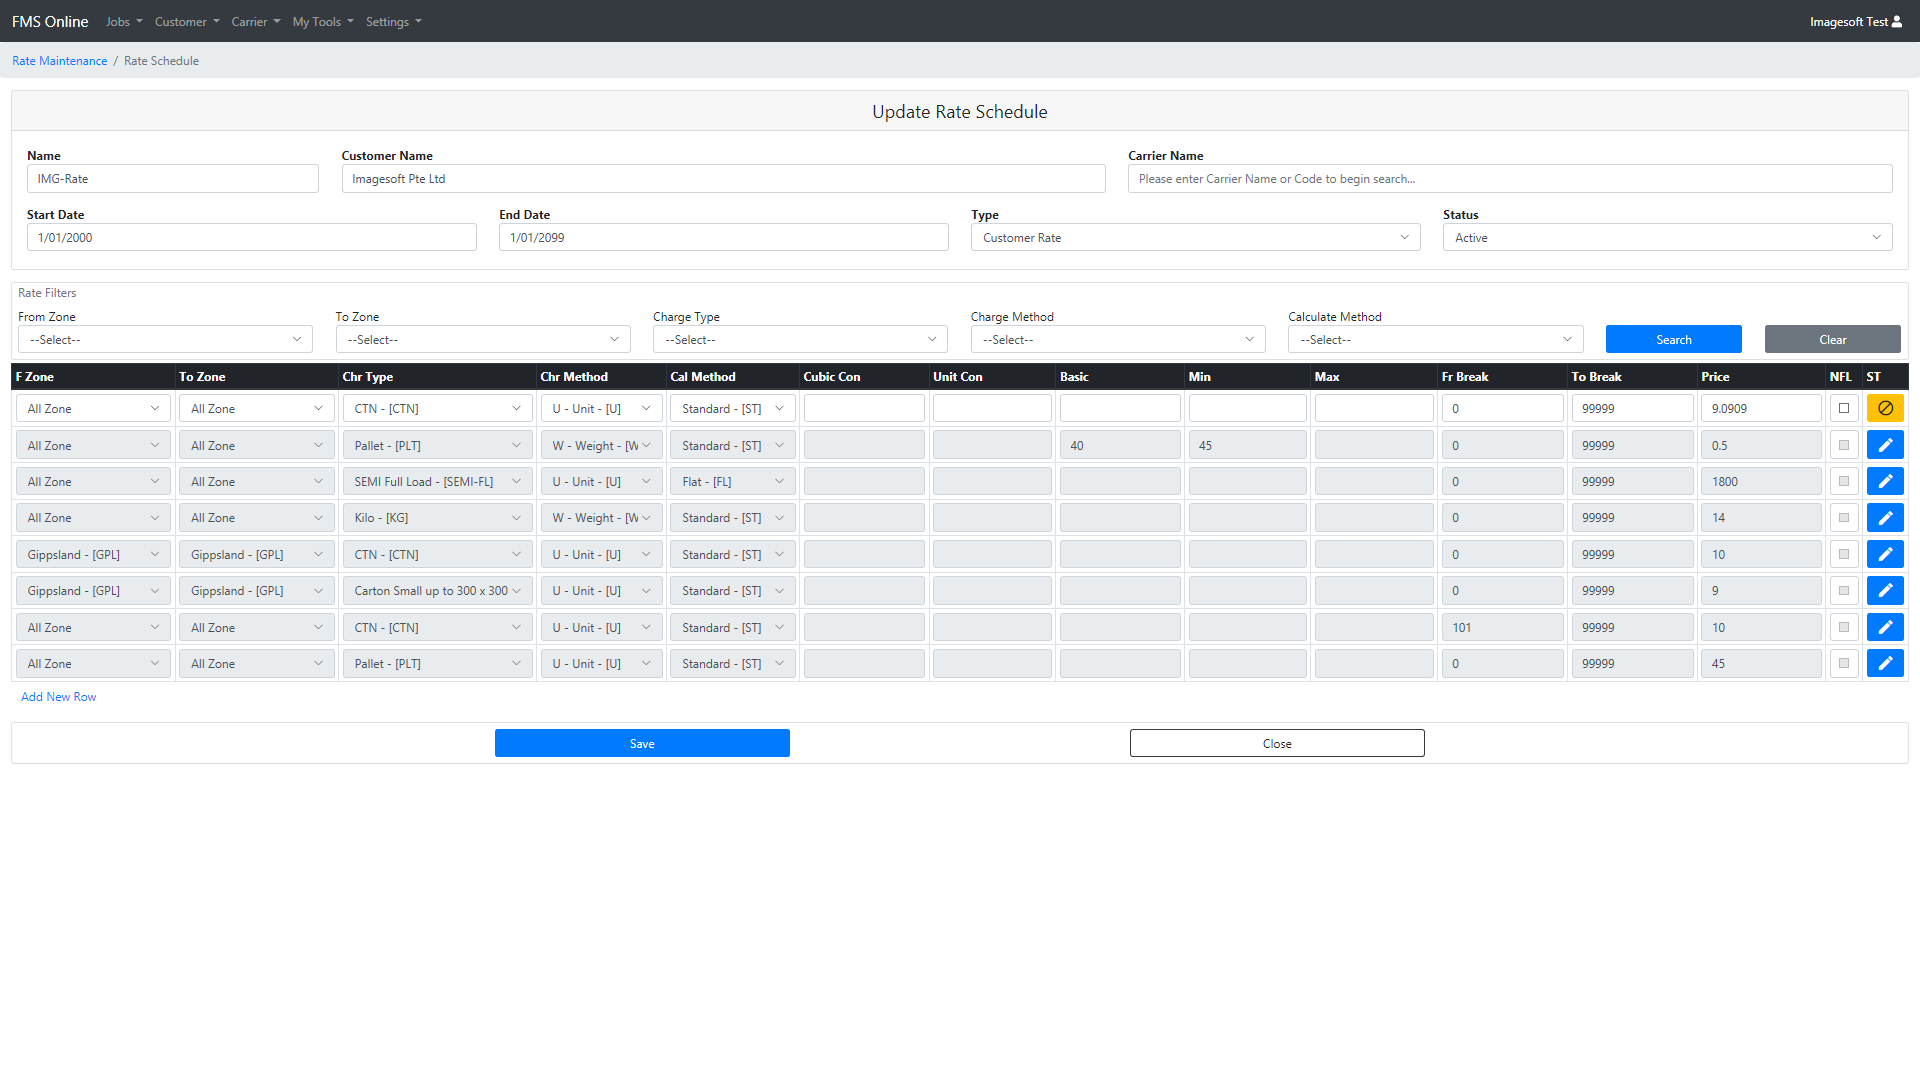The width and height of the screenshot is (1920, 1080).
Task: Click the blue Search button
Action: [x=1673, y=340]
